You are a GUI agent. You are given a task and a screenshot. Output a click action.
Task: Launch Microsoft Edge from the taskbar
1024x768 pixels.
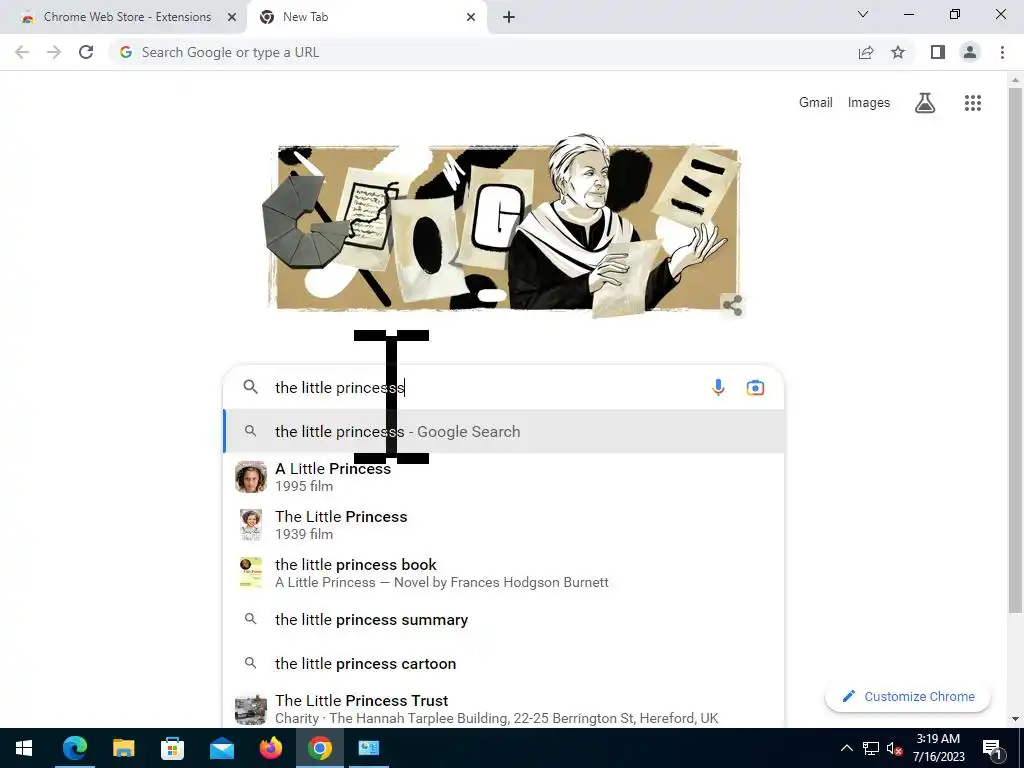[74, 748]
